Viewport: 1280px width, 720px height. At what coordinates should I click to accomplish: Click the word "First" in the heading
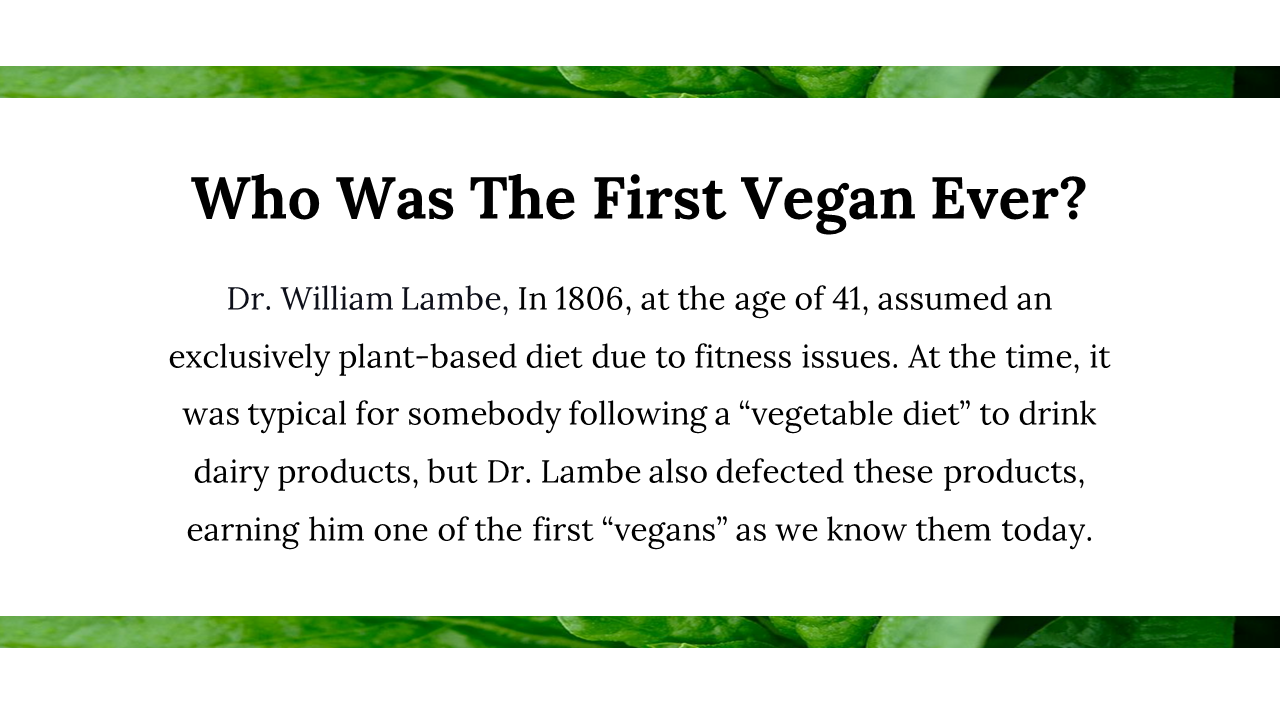657,199
